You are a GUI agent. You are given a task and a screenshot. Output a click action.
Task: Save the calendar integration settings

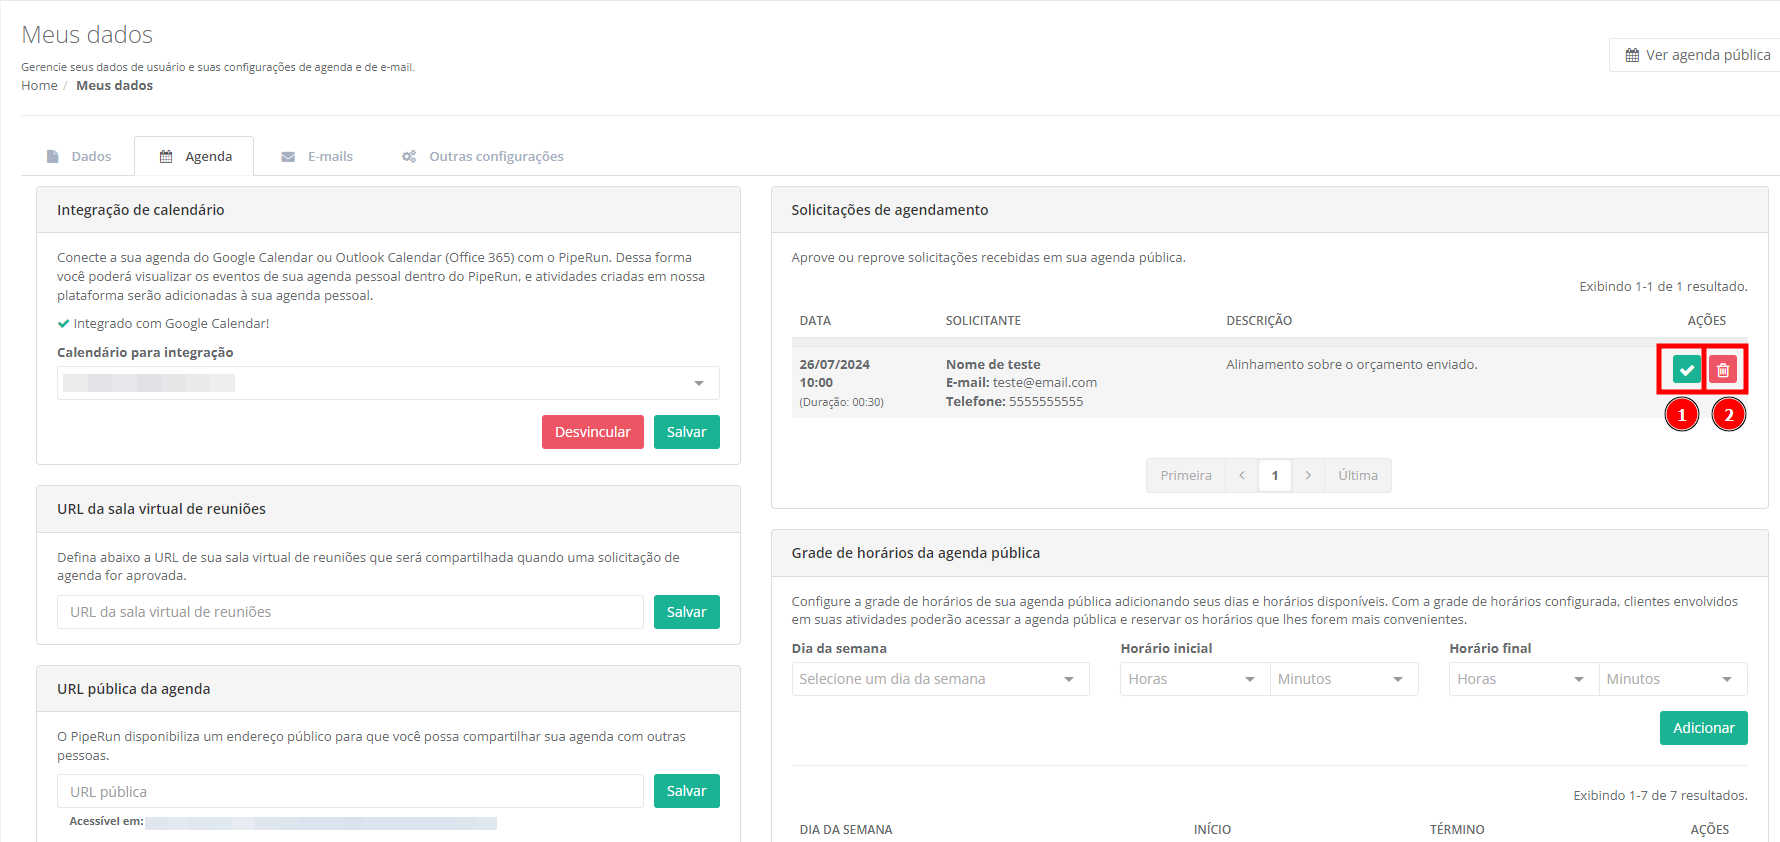click(686, 432)
